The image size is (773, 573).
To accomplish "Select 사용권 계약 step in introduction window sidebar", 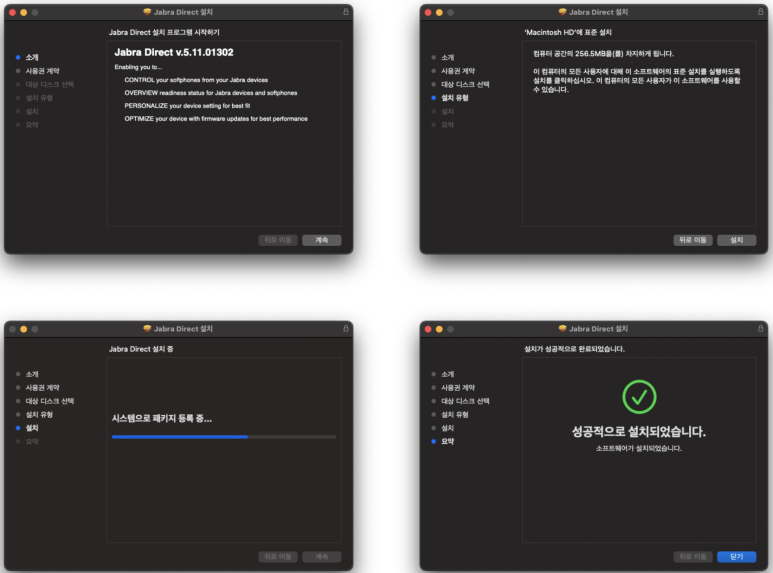I will tap(42, 71).
